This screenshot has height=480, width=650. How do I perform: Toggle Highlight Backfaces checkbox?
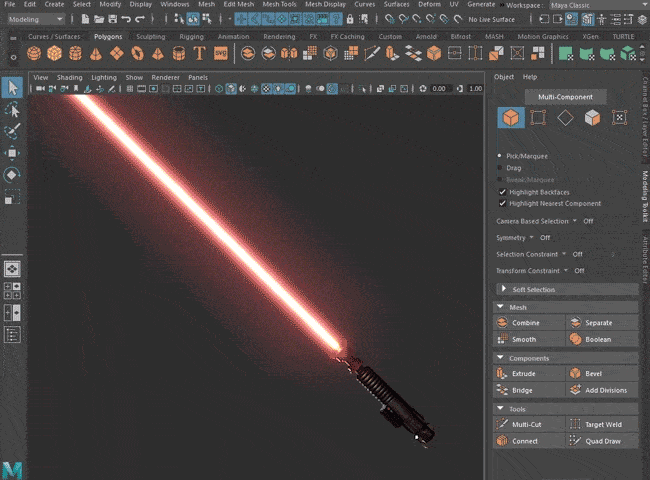point(502,192)
